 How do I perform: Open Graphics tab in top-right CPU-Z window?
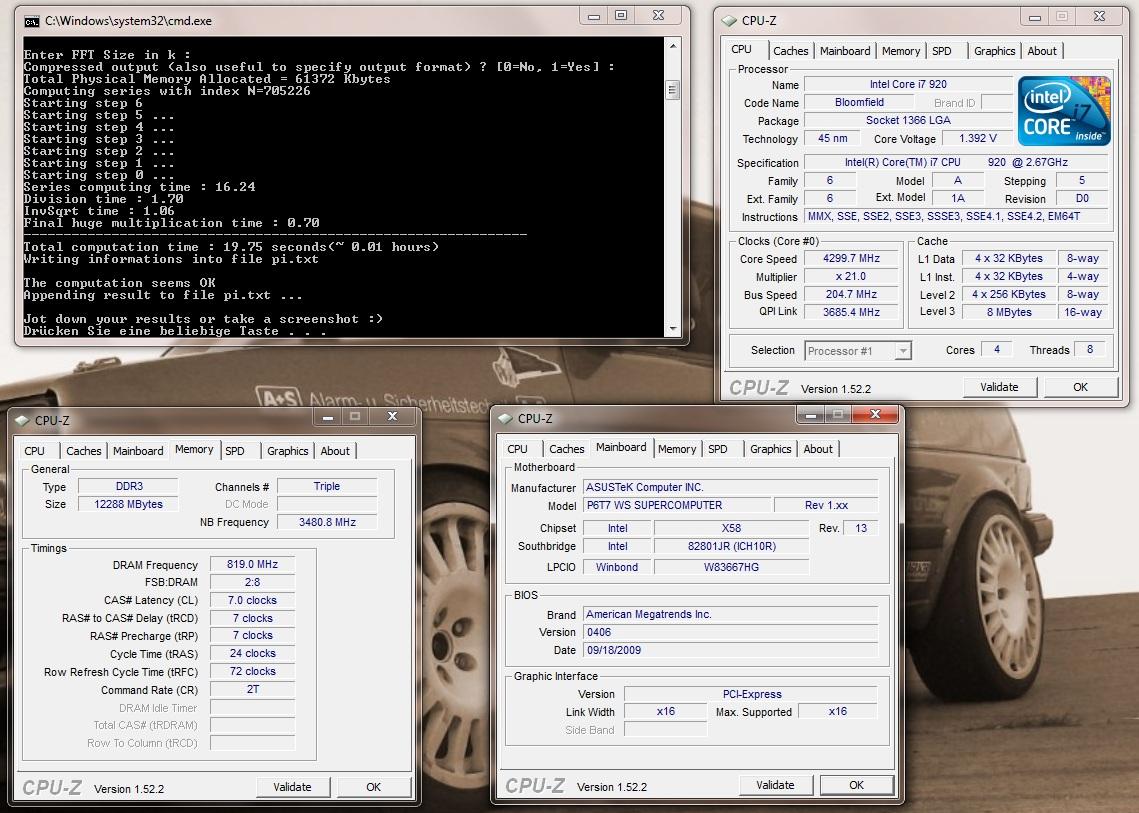tap(994, 51)
